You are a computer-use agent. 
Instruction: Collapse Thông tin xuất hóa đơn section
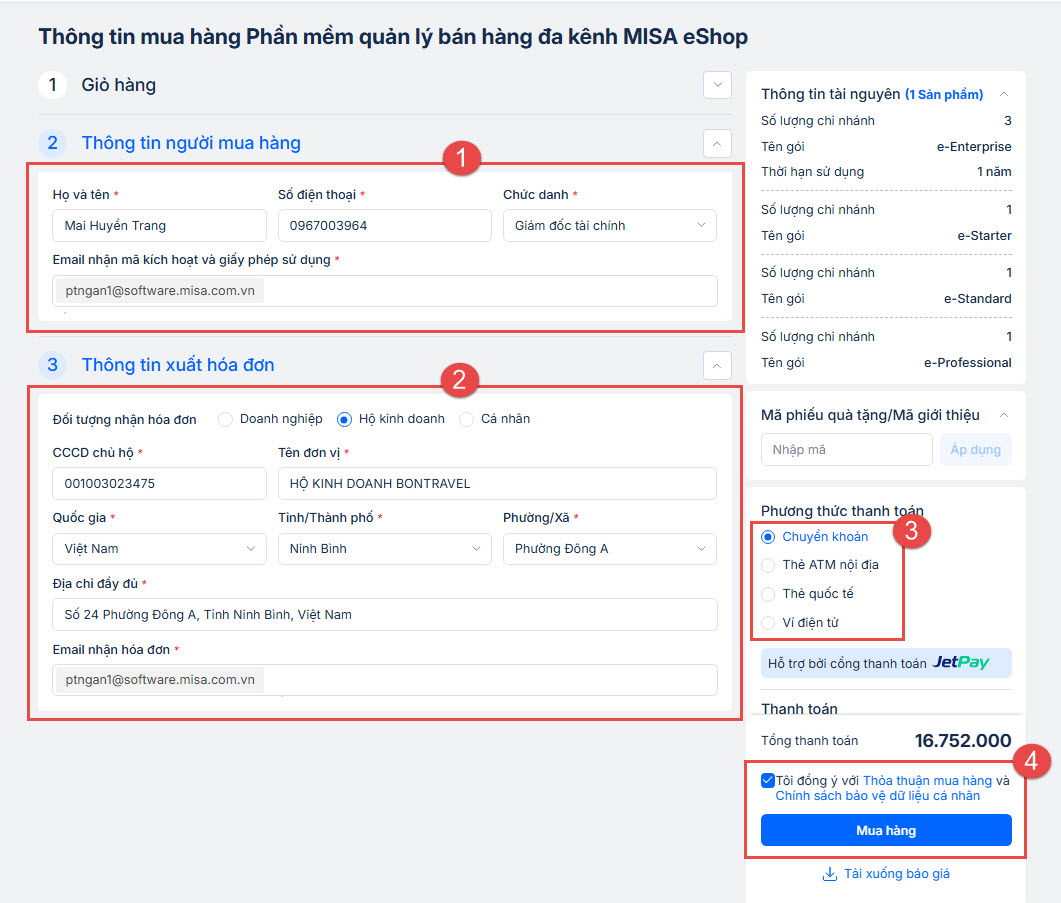(717, 365)
